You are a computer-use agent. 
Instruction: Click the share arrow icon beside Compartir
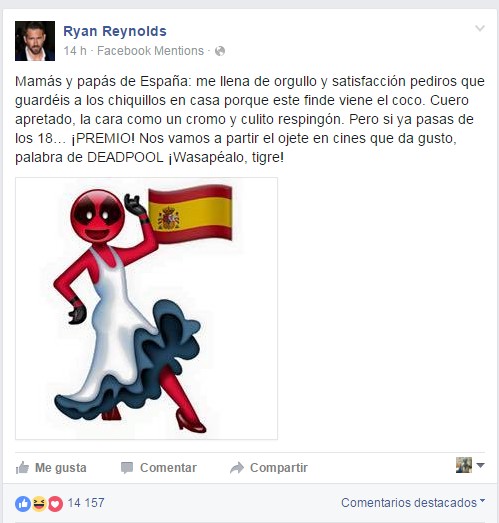click(237, 468)
